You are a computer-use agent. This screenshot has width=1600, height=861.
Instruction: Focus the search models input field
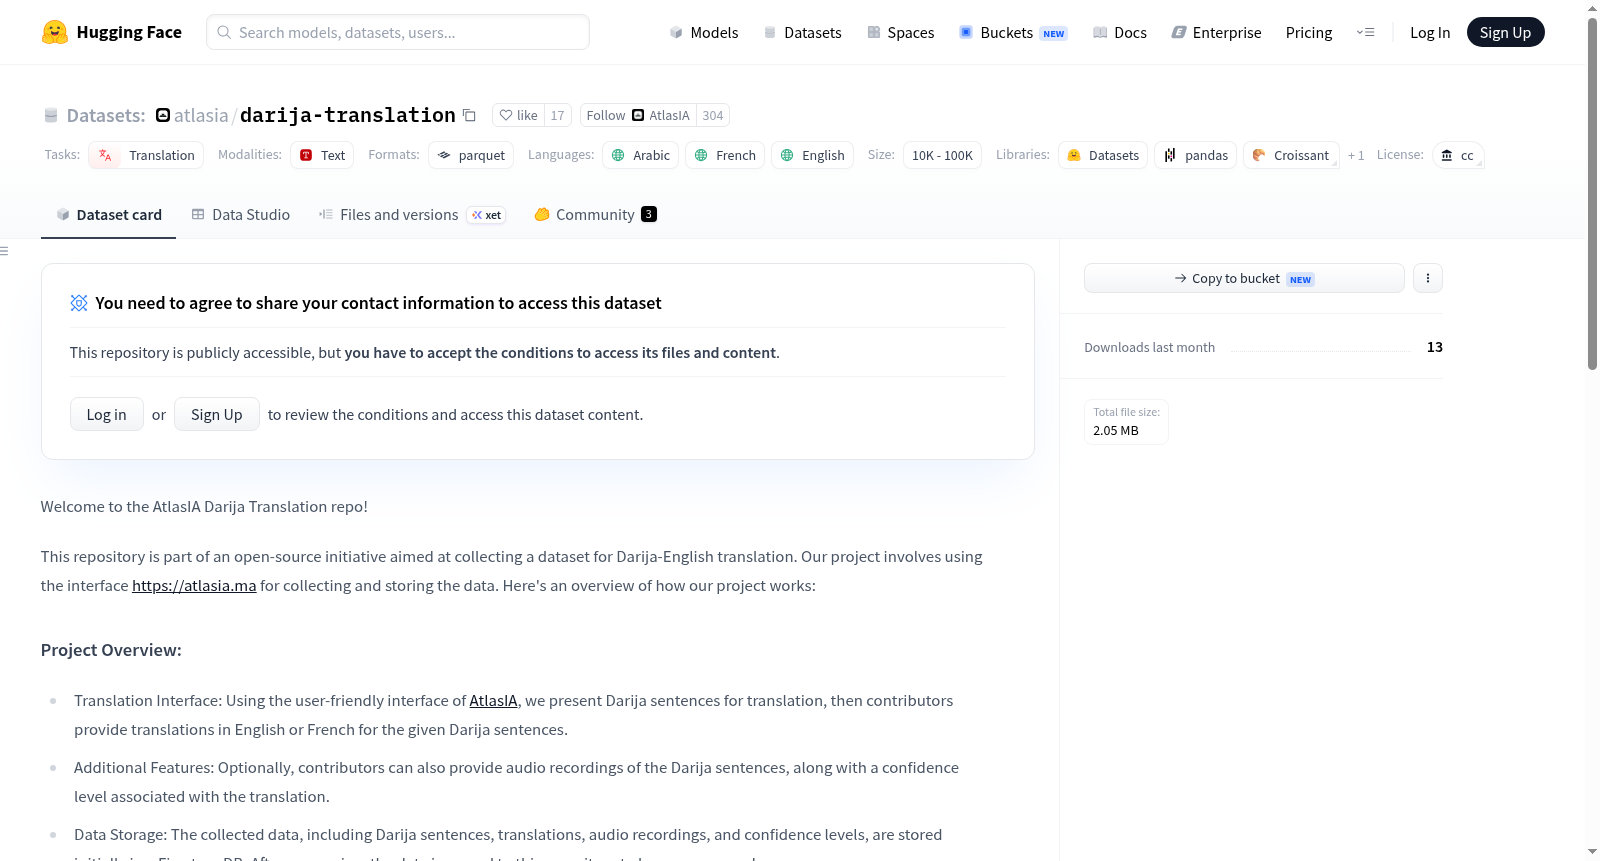tap(398, 32)
